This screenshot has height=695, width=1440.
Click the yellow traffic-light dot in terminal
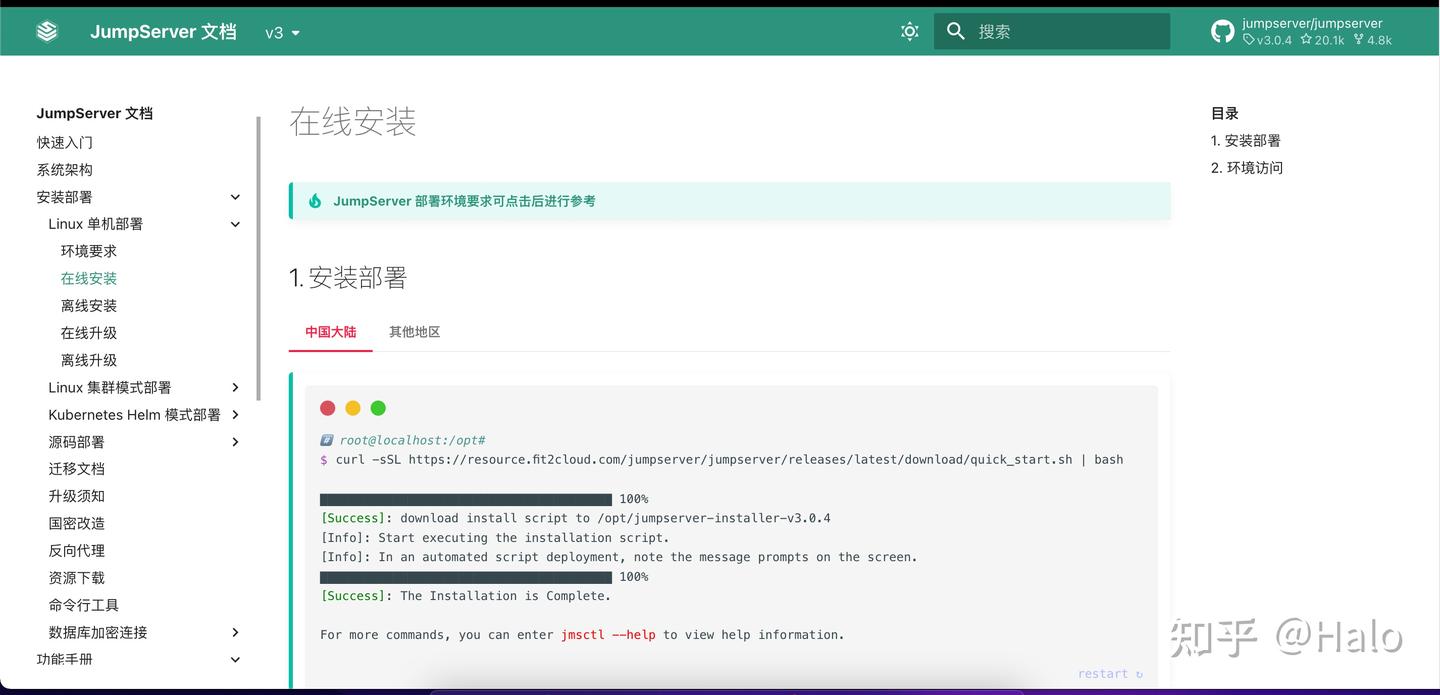pos(353,408)
